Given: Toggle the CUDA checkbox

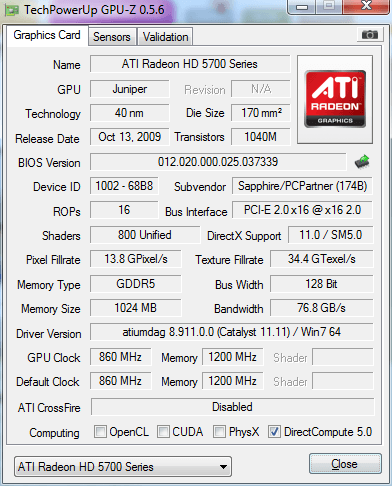Looking at the screenshot, I should [163, 431].
